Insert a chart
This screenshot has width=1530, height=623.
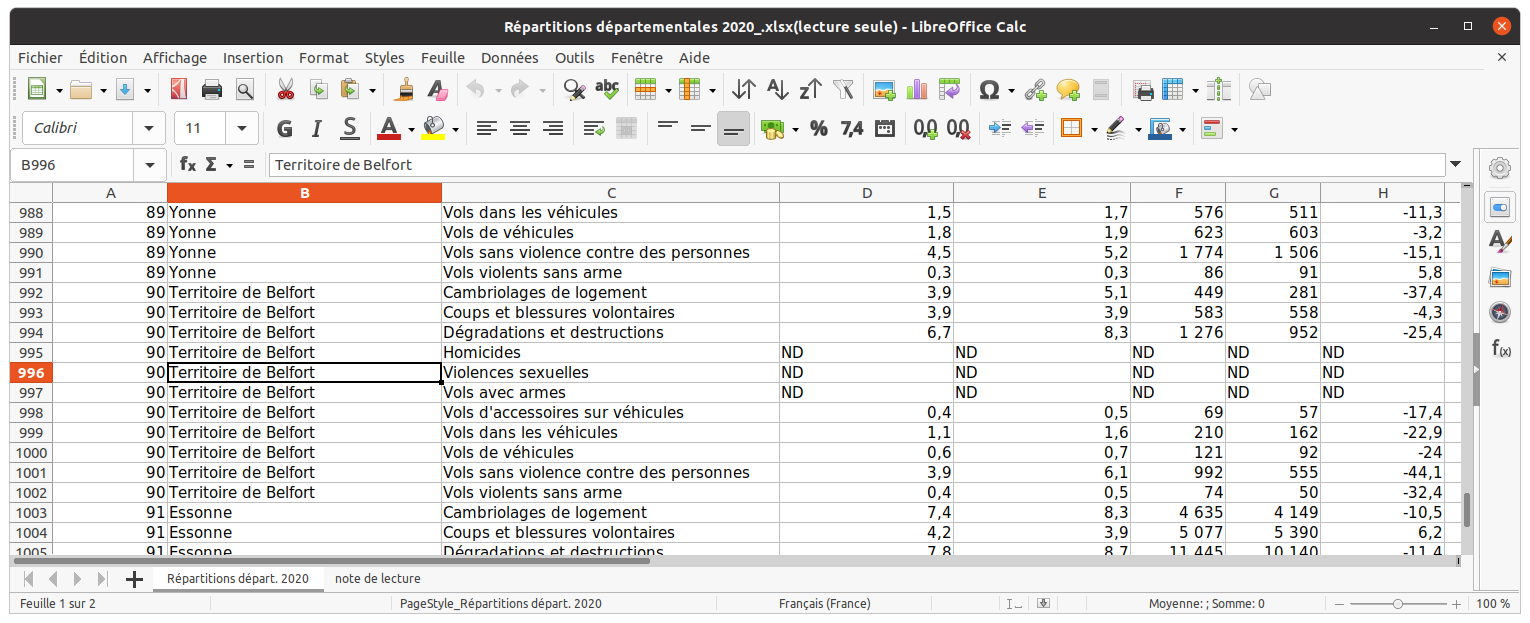pos(917,90)
